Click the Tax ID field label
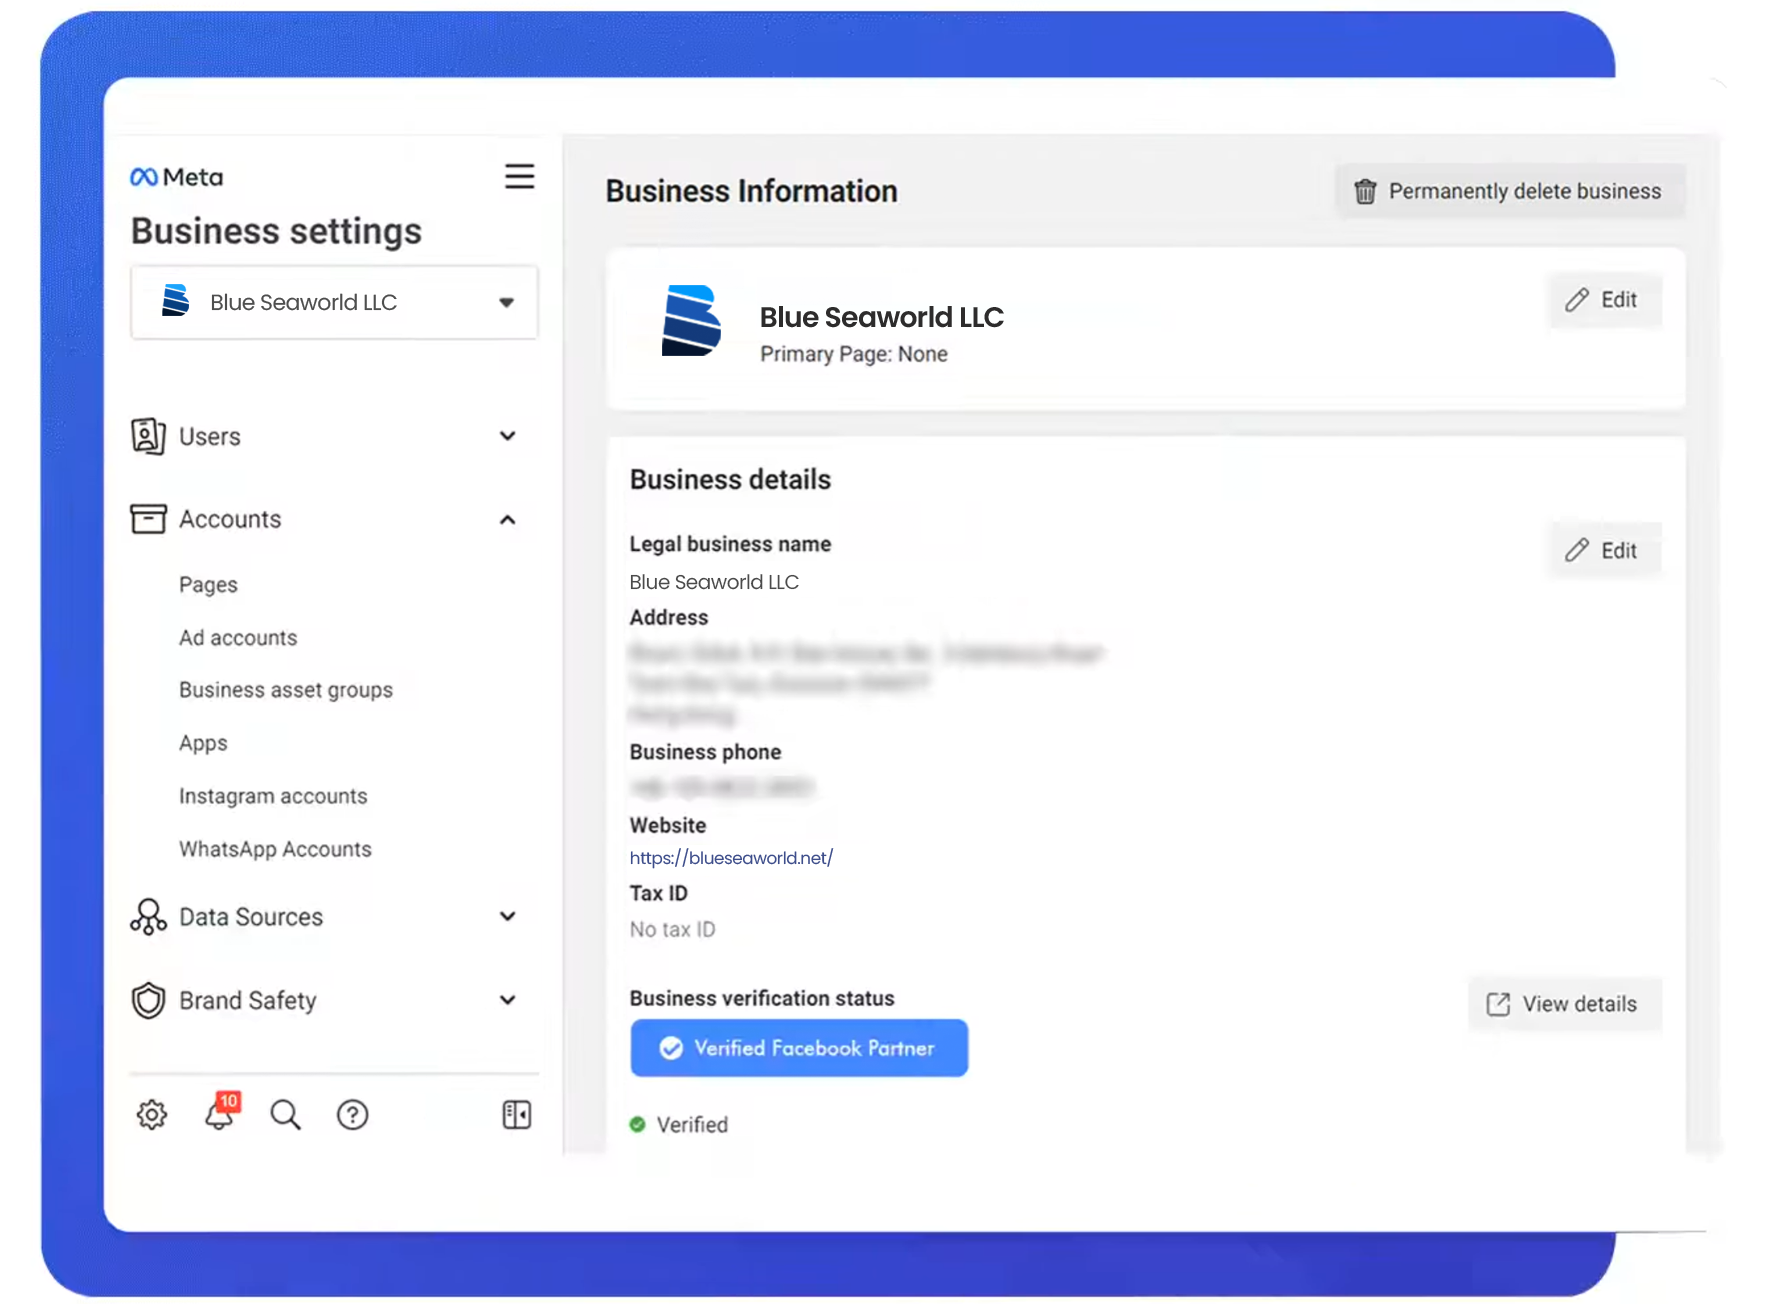The width and height of the screenshot is (1771, 1304). (x=658, y=893)
